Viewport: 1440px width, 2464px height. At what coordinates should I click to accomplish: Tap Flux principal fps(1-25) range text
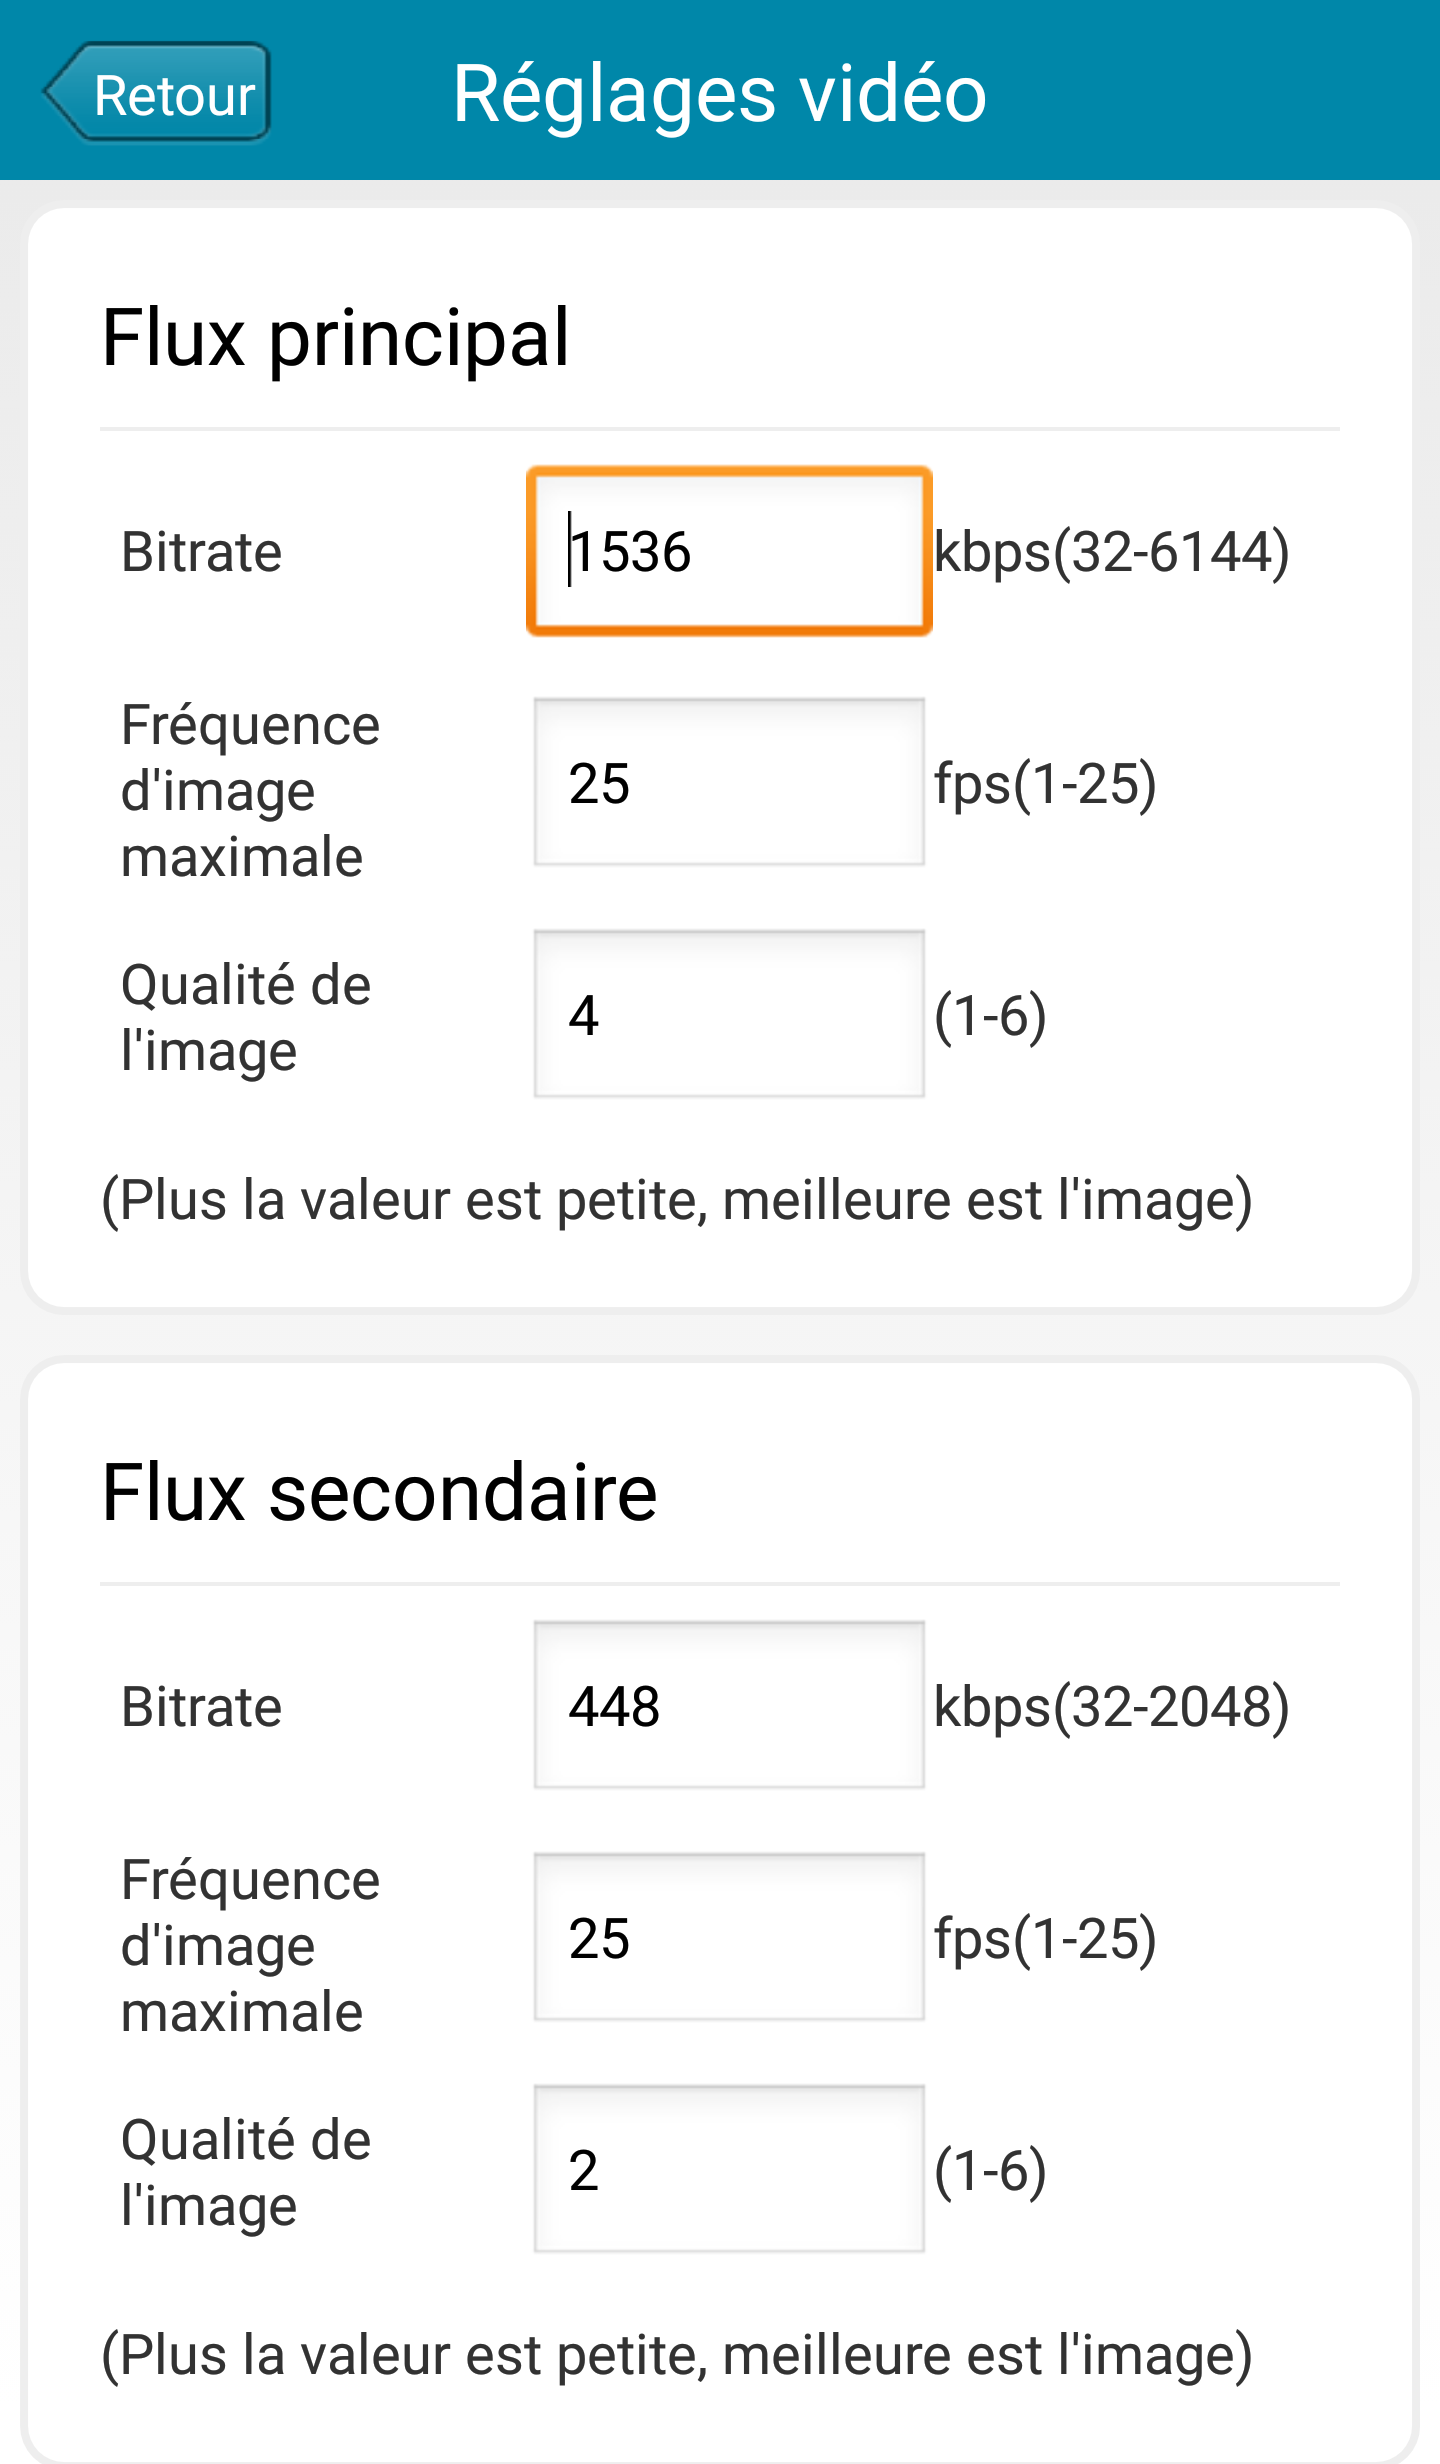coord(1045,783)
